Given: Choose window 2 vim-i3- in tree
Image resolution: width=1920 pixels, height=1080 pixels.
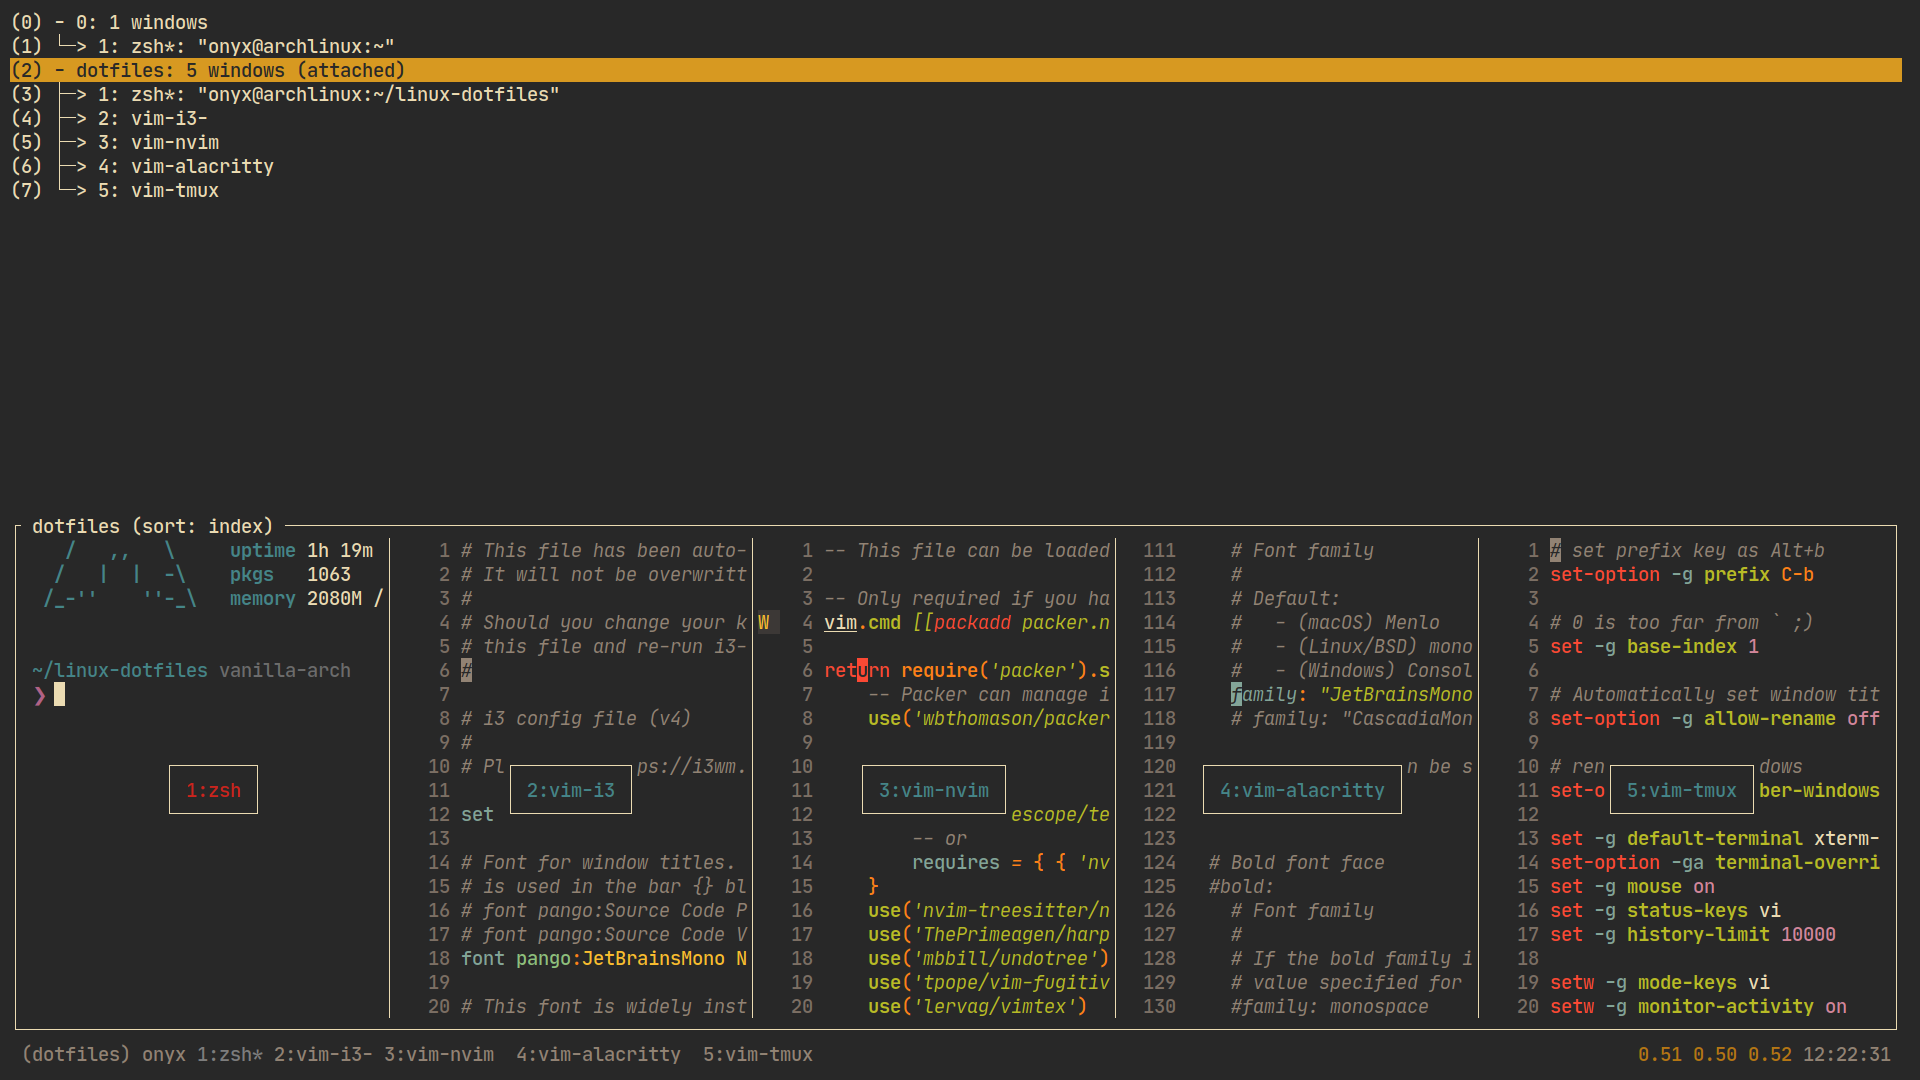Looking at the screenshot, I should point(152,118).
